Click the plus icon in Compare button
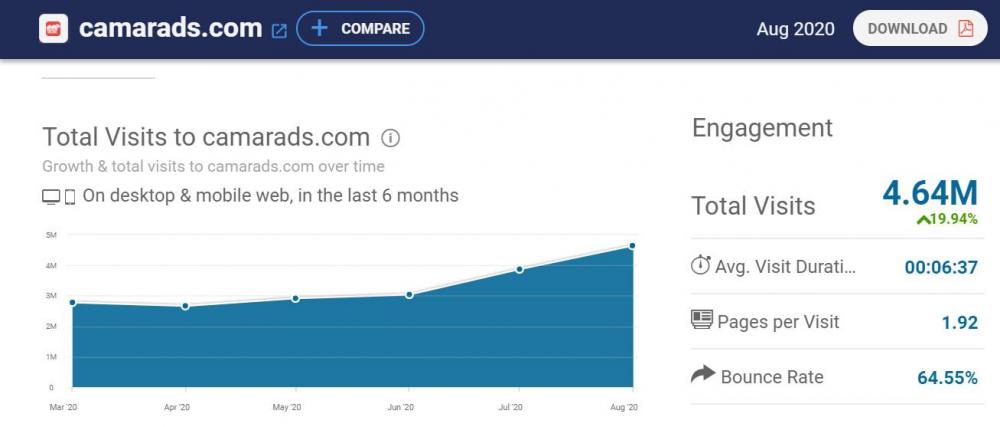 (x=319, y=28)
